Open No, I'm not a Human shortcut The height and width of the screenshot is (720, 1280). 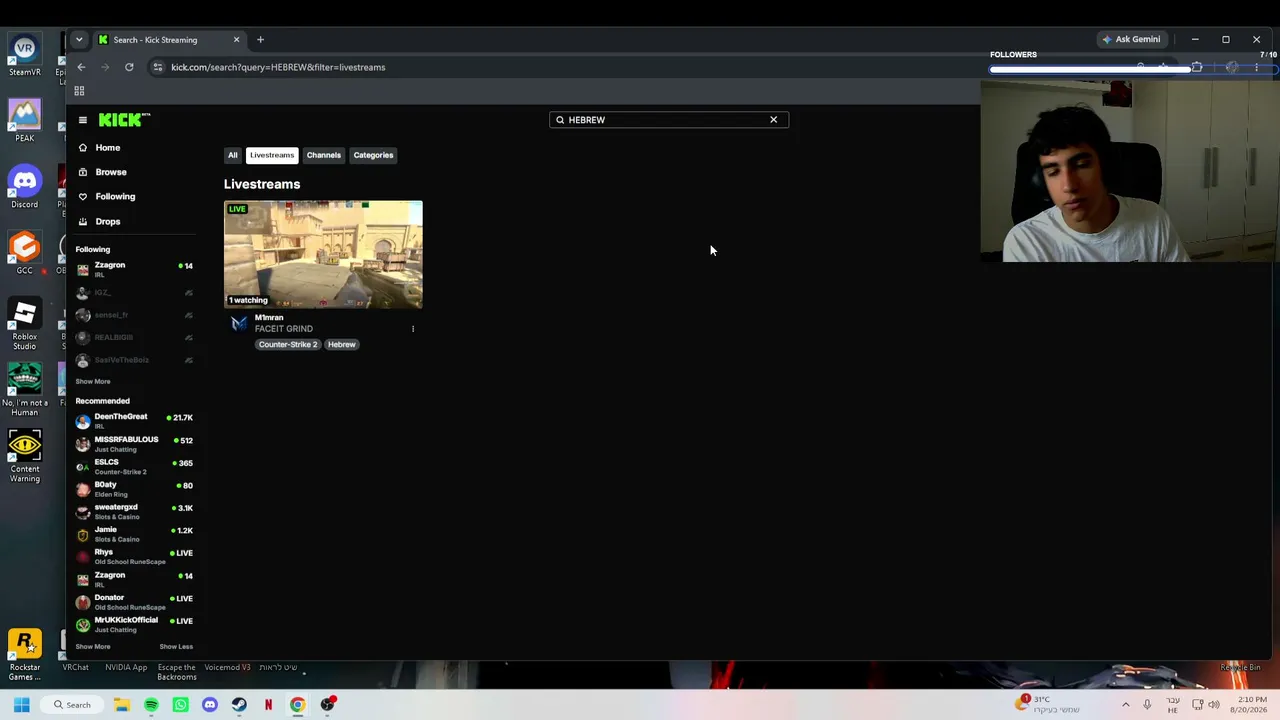[x=25, y=390]
